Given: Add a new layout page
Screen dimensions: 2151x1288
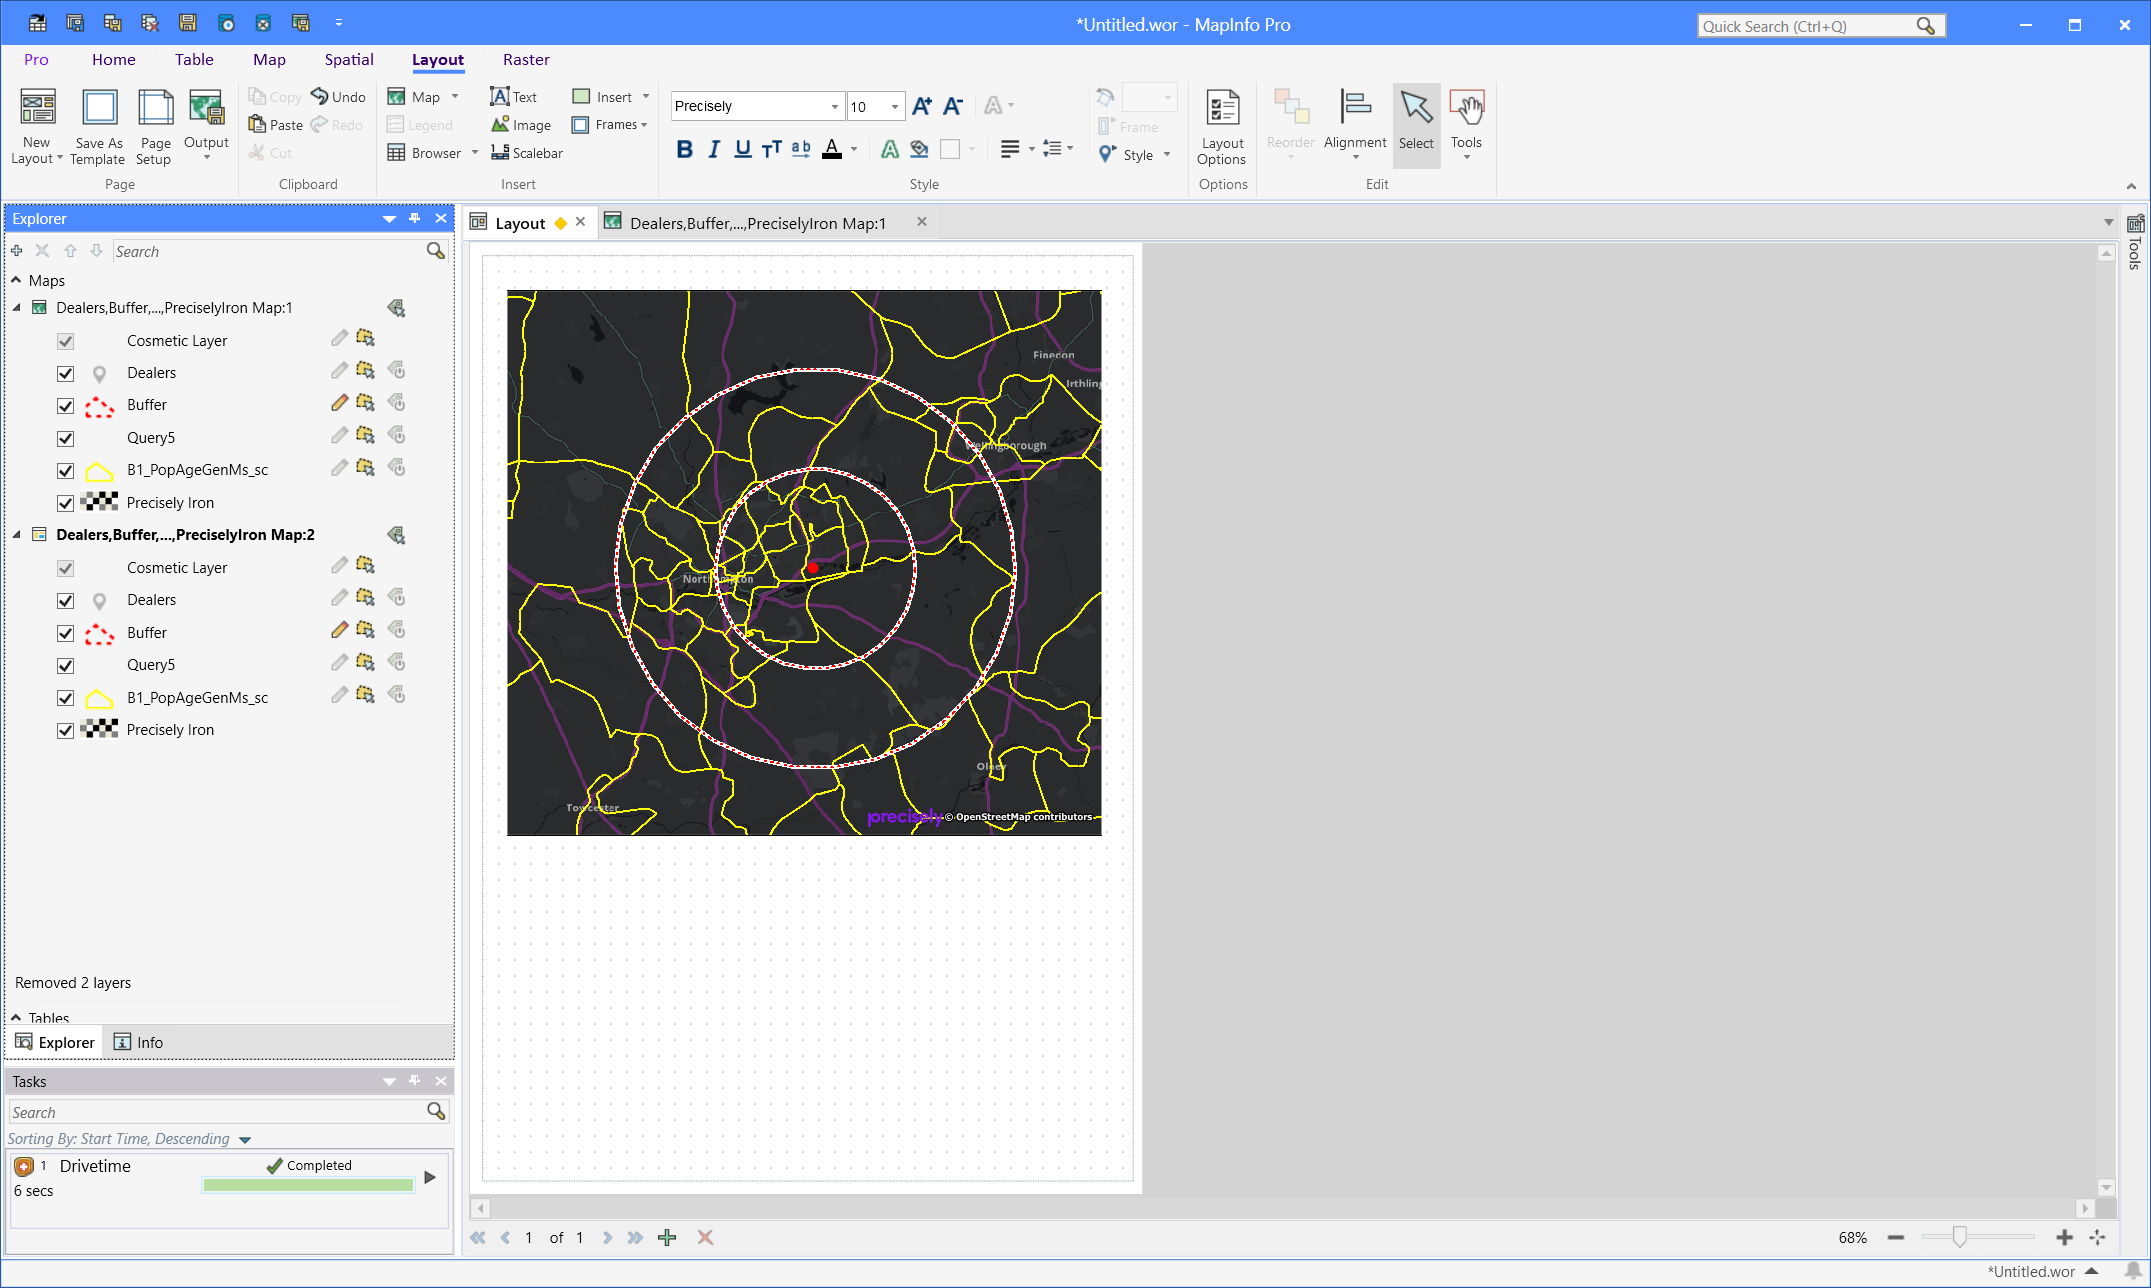Looking at the screenshot, I should [x=667, y=1238].
